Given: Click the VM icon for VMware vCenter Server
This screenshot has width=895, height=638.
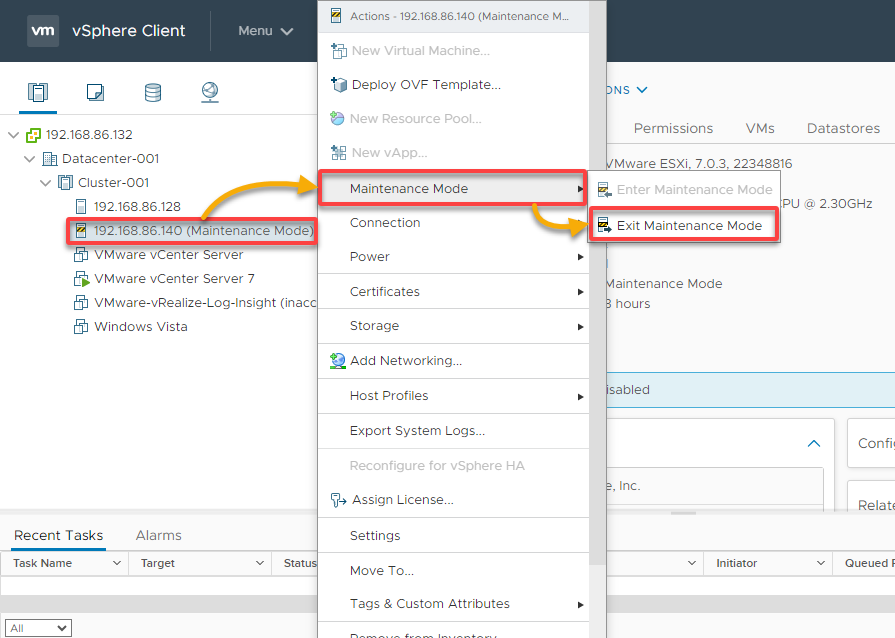Looking at the screenshot, I should click(x=81, y=255).
